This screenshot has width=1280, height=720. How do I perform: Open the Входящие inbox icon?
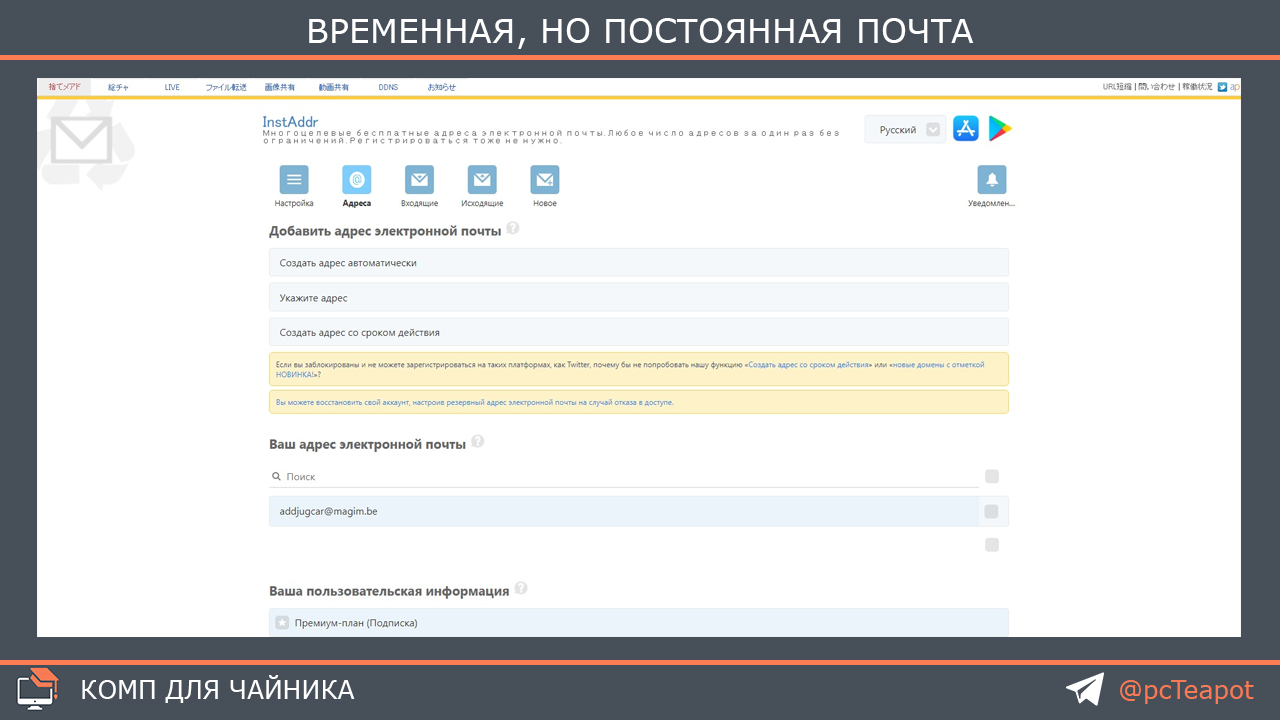420,180
